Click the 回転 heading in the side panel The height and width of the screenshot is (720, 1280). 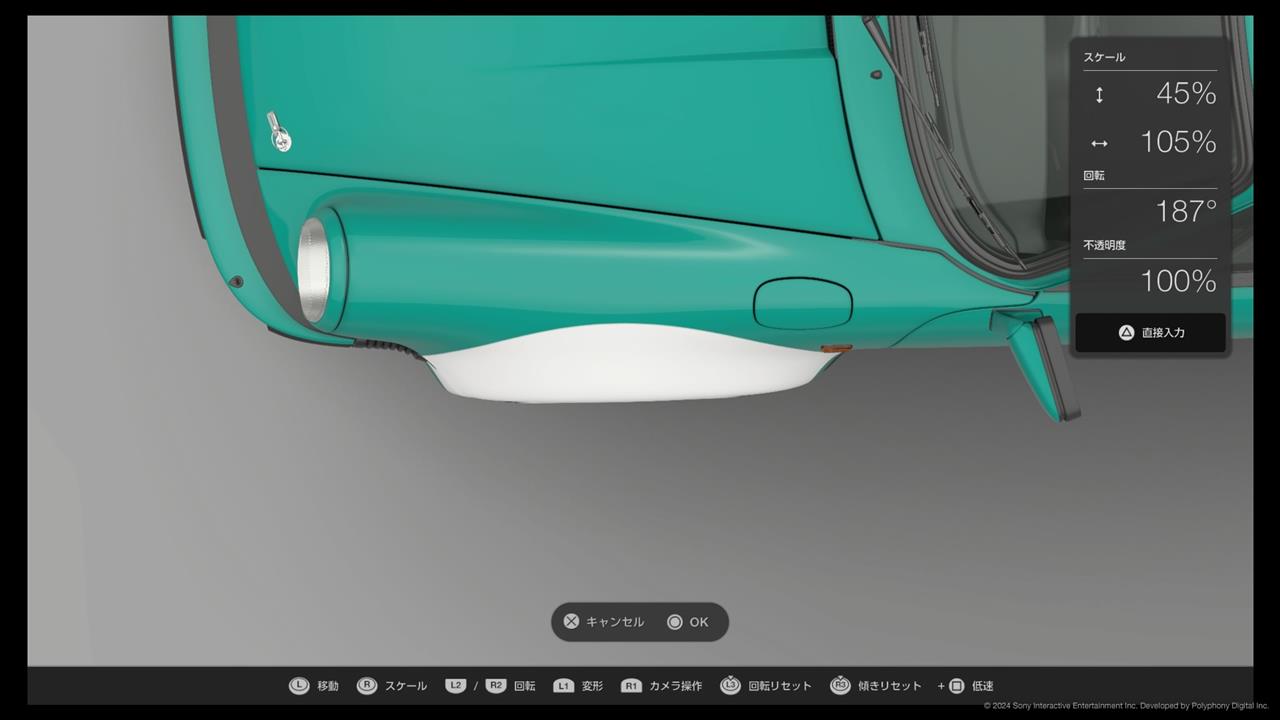(x=1094, y=175)
